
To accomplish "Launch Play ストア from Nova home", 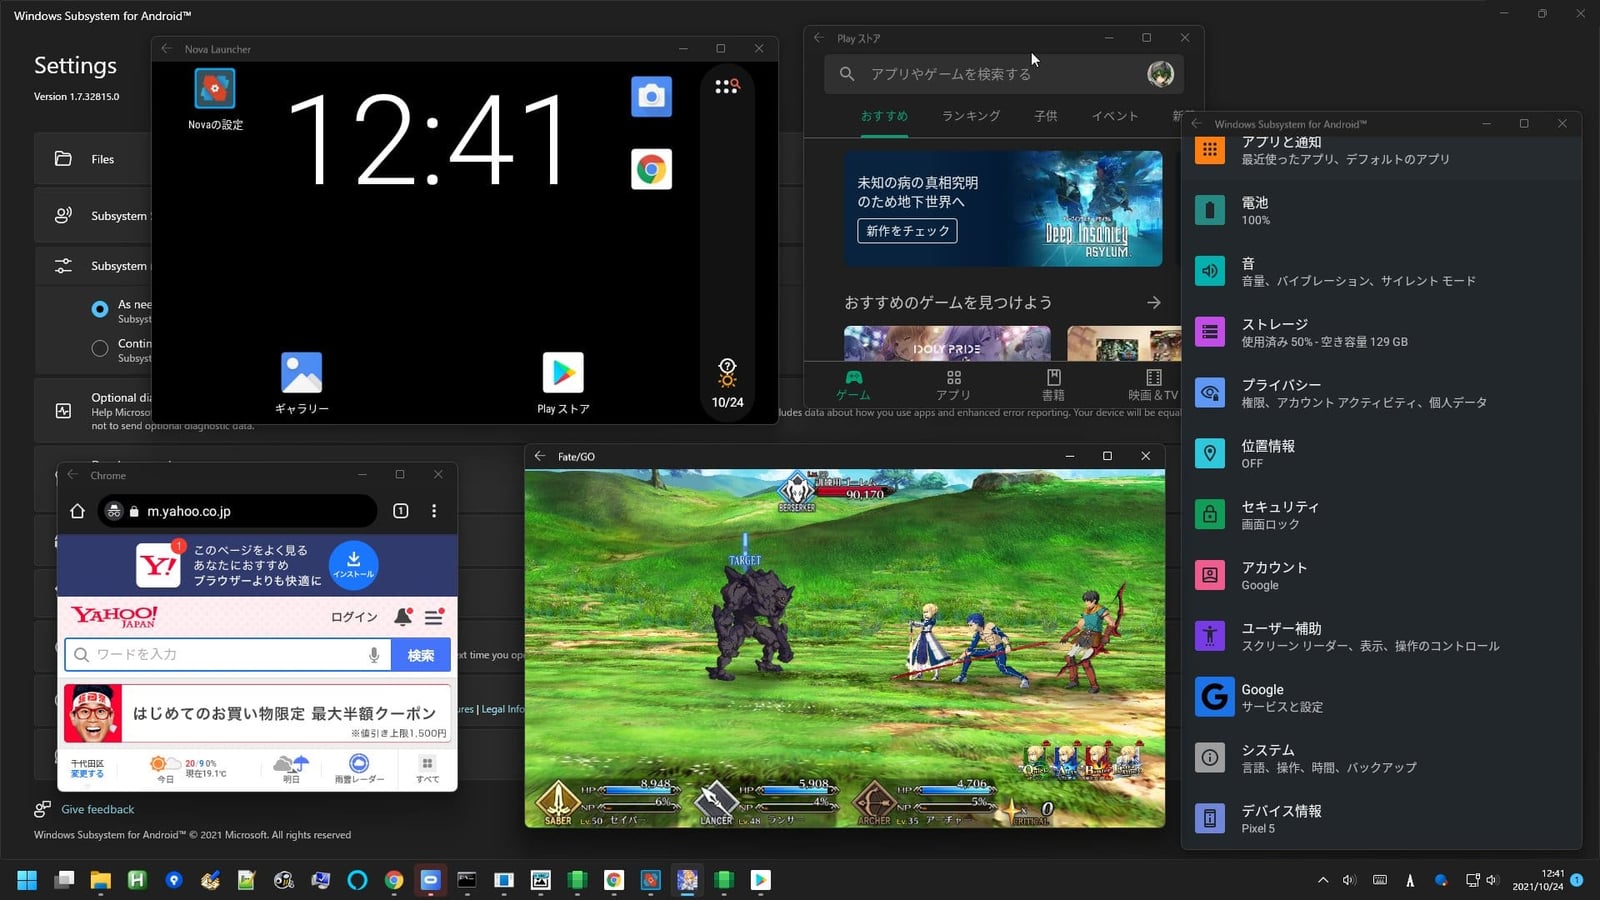I will tap(563, 374).
